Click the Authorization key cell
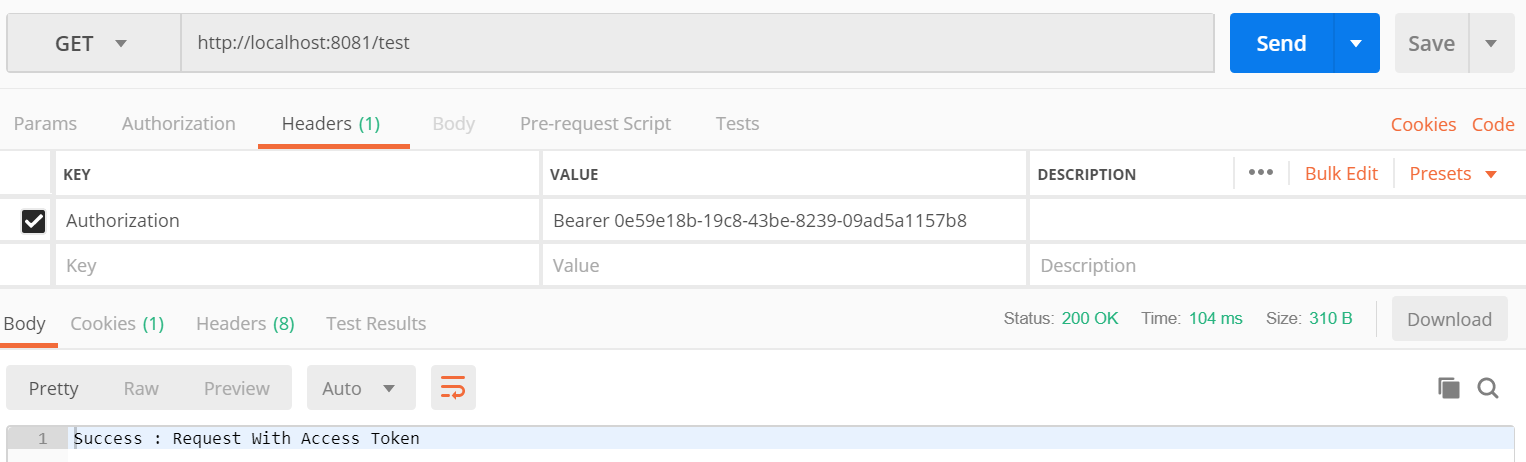 297,221
